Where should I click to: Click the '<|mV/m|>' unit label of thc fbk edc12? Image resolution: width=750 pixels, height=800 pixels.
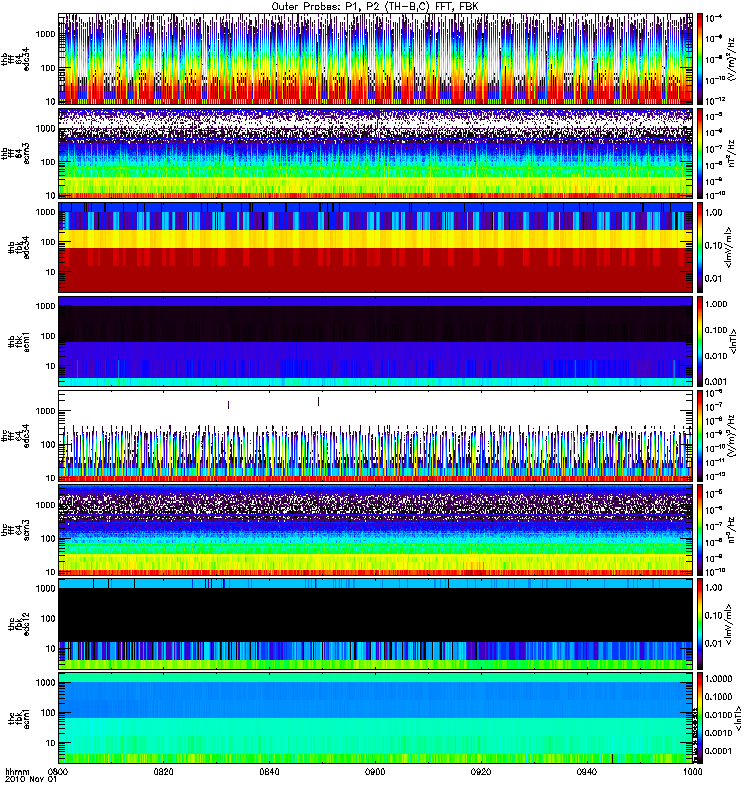pyautogui.click(x=730, y=624)
